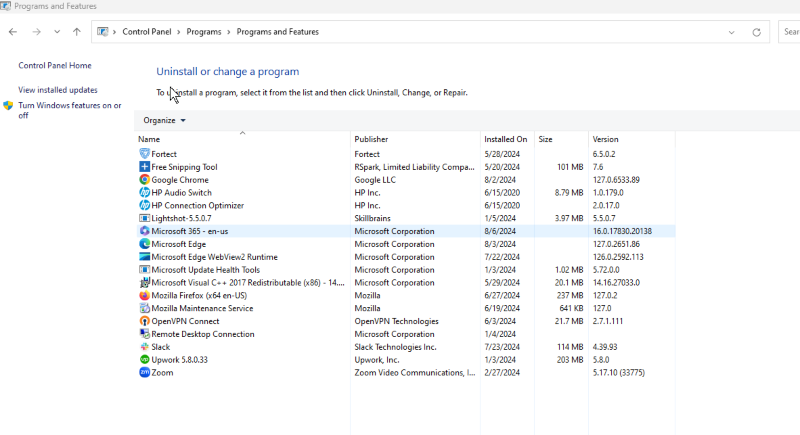
Task: Click the Search box
Action: tap(789, 32)
